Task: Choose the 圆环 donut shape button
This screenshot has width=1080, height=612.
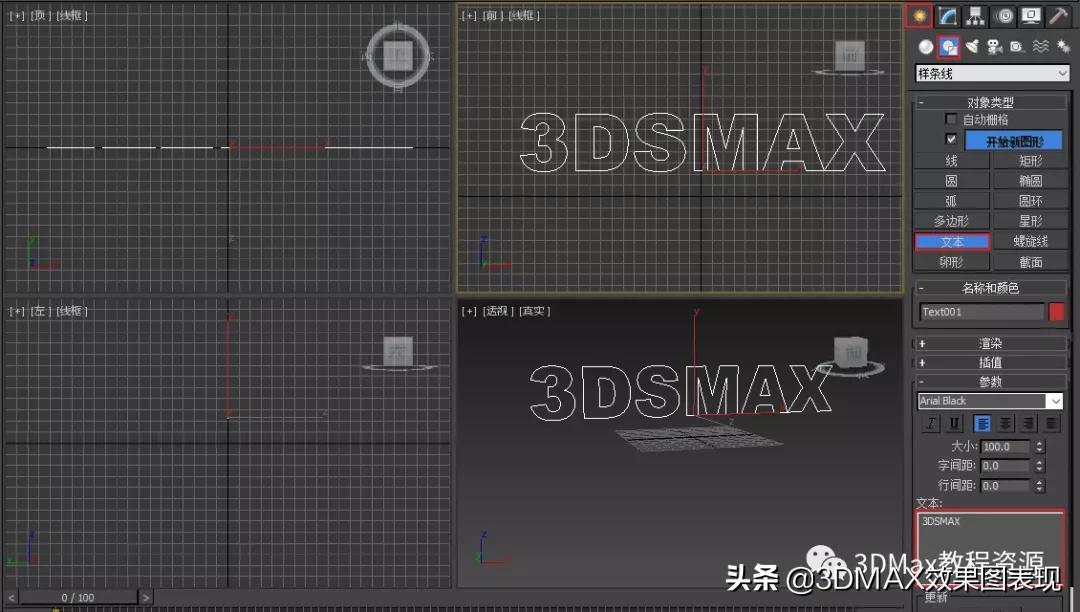Action: [1030, 201]
